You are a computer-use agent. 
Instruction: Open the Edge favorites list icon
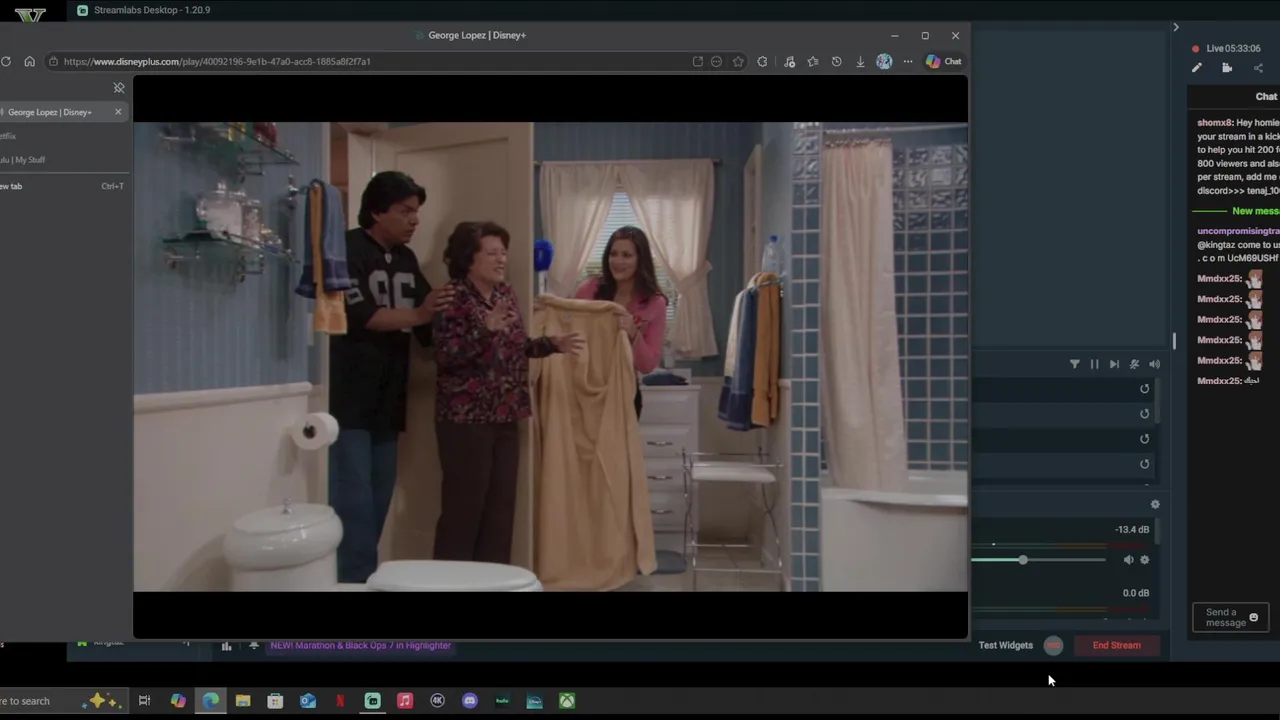point(813,61)
